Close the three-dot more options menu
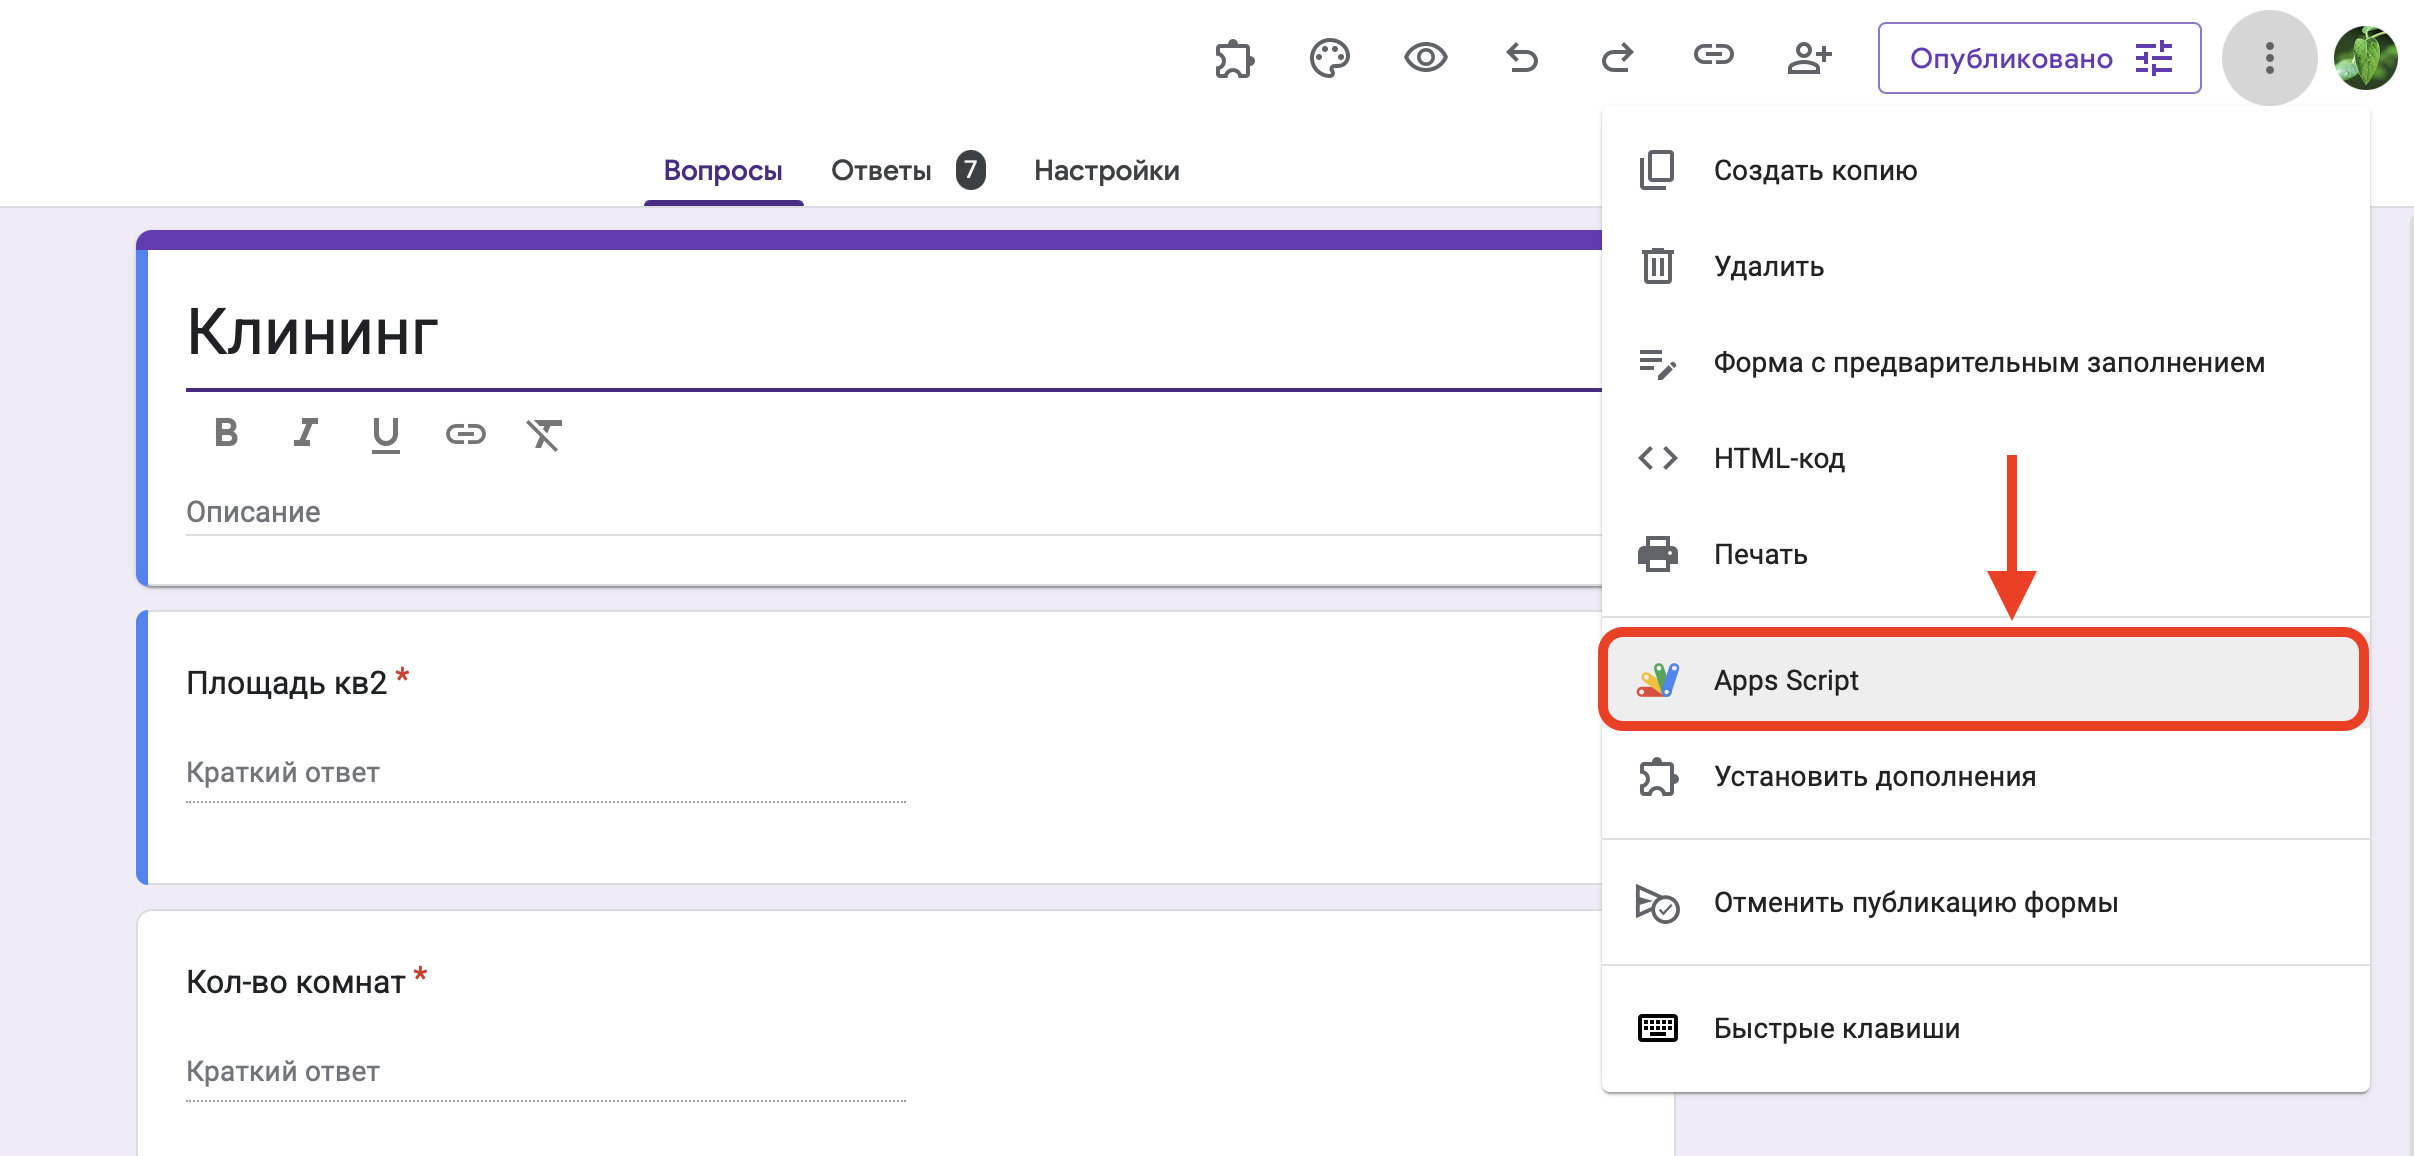This screenshot has height=1156, width=2414. pos(2269,58)
